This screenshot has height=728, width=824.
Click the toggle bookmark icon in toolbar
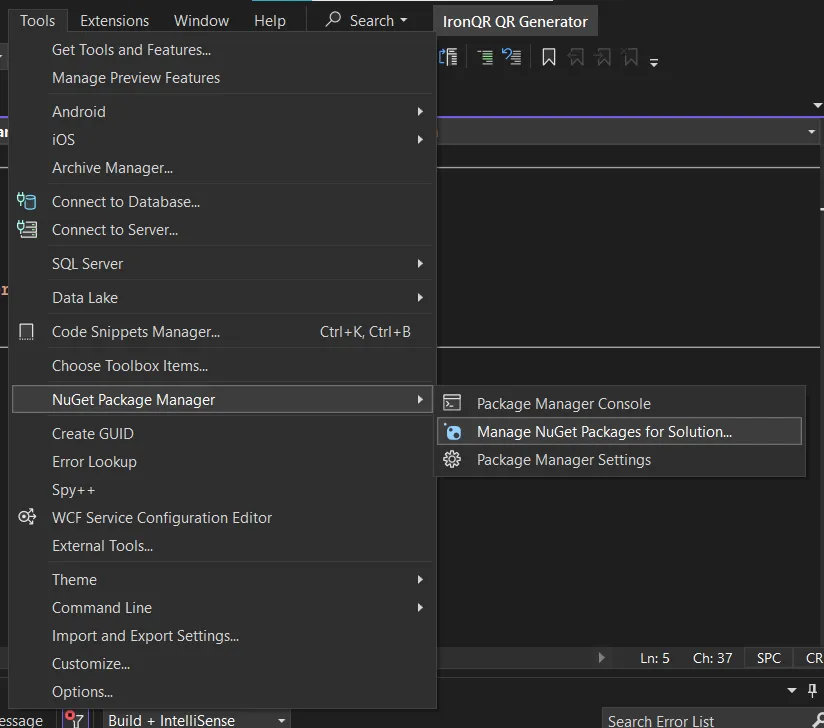pyautogui.click(x=549, y=58)
